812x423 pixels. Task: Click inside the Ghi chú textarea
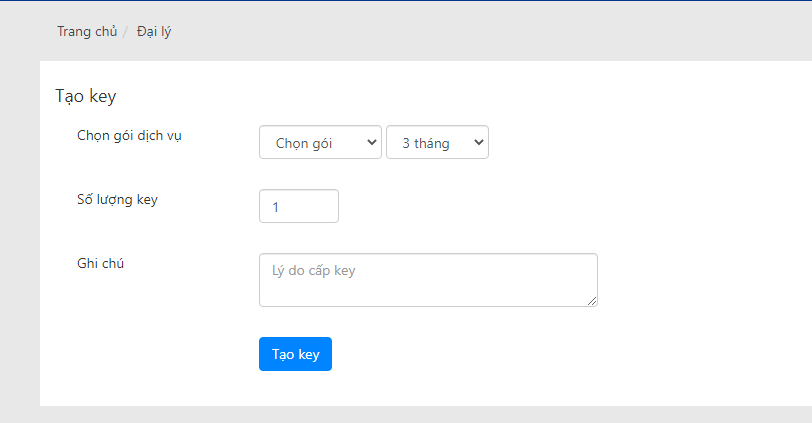point(428,280)
